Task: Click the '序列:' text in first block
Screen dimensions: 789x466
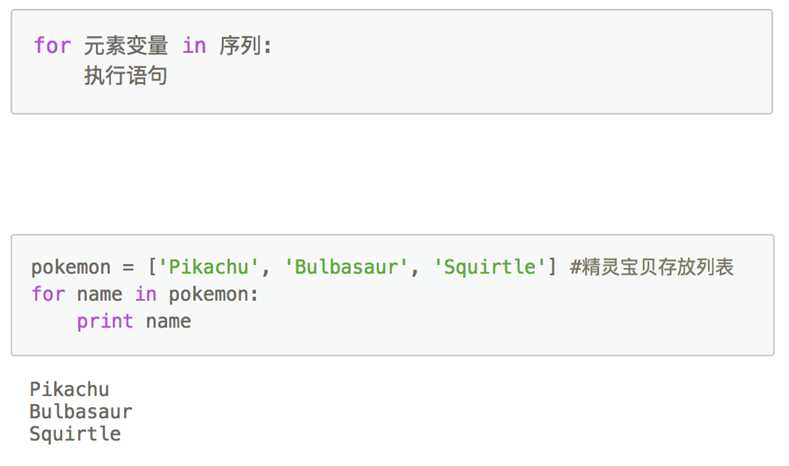Action: 246,46
